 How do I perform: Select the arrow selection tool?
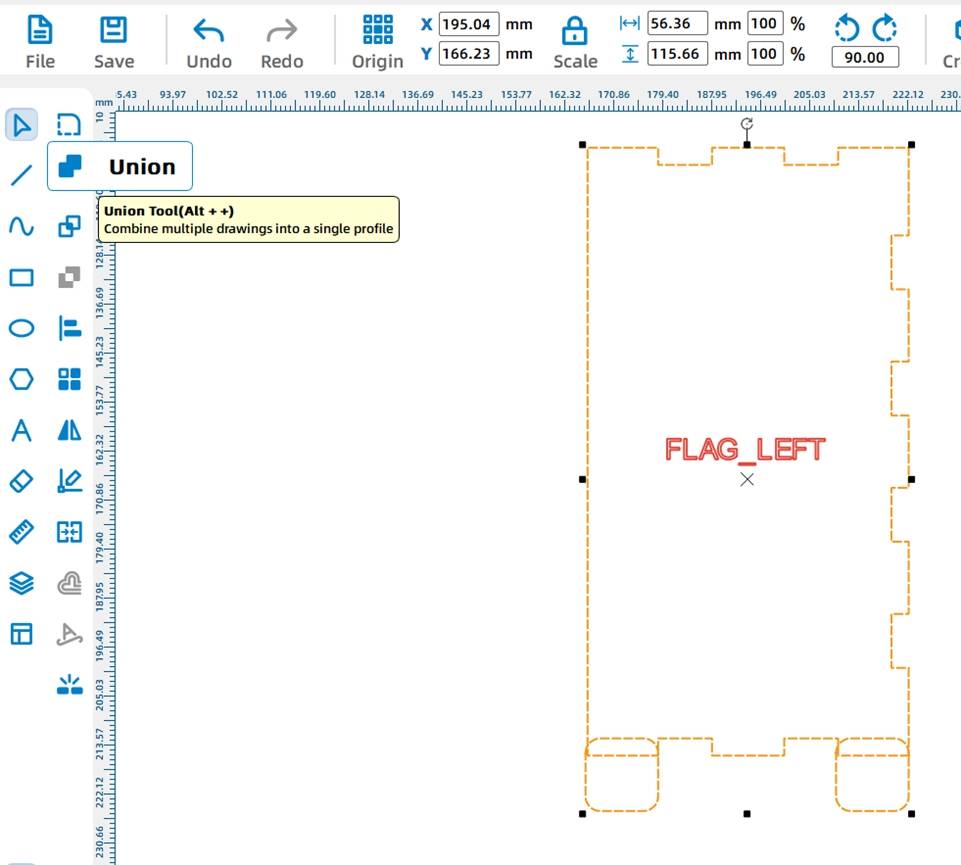(x=22, y=125)
